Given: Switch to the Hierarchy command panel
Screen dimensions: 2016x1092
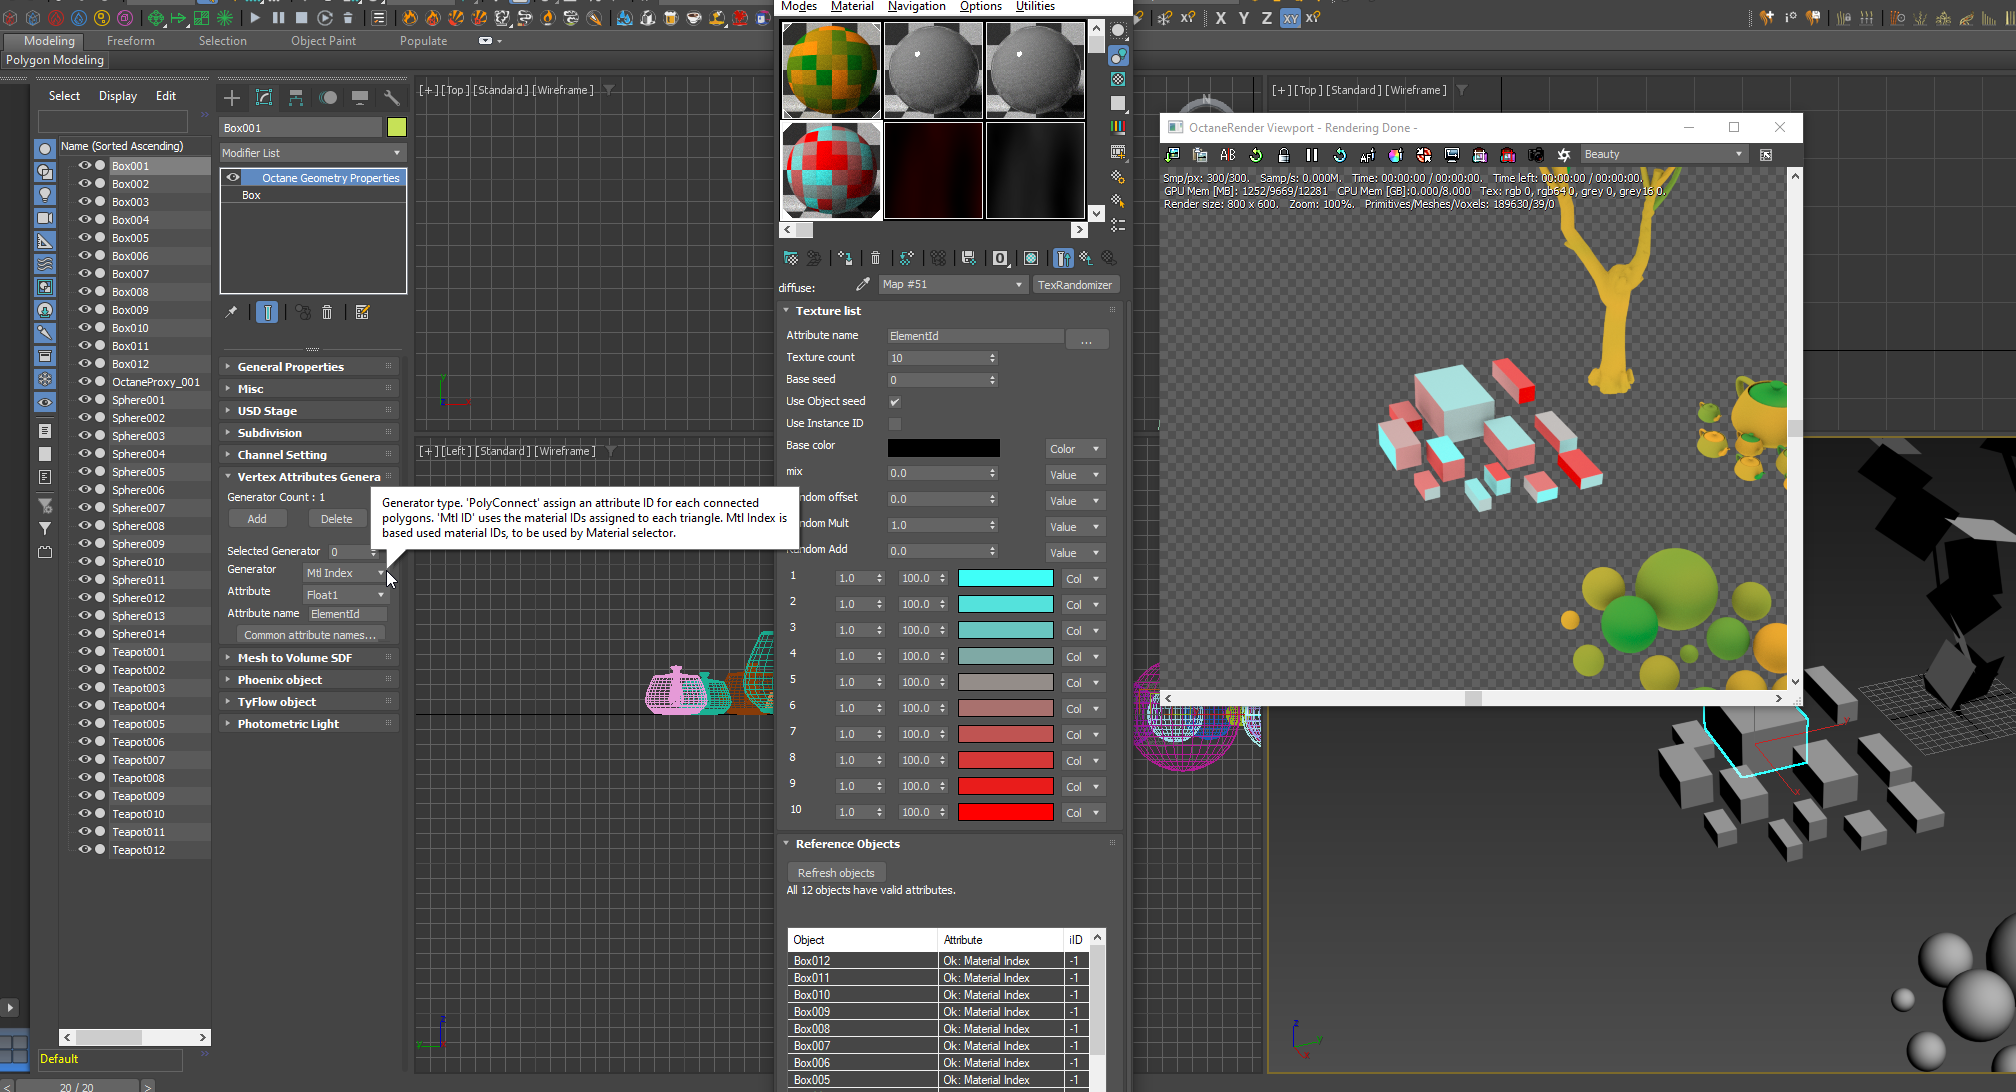Looking at the screenshot, I should pos(296,97).
